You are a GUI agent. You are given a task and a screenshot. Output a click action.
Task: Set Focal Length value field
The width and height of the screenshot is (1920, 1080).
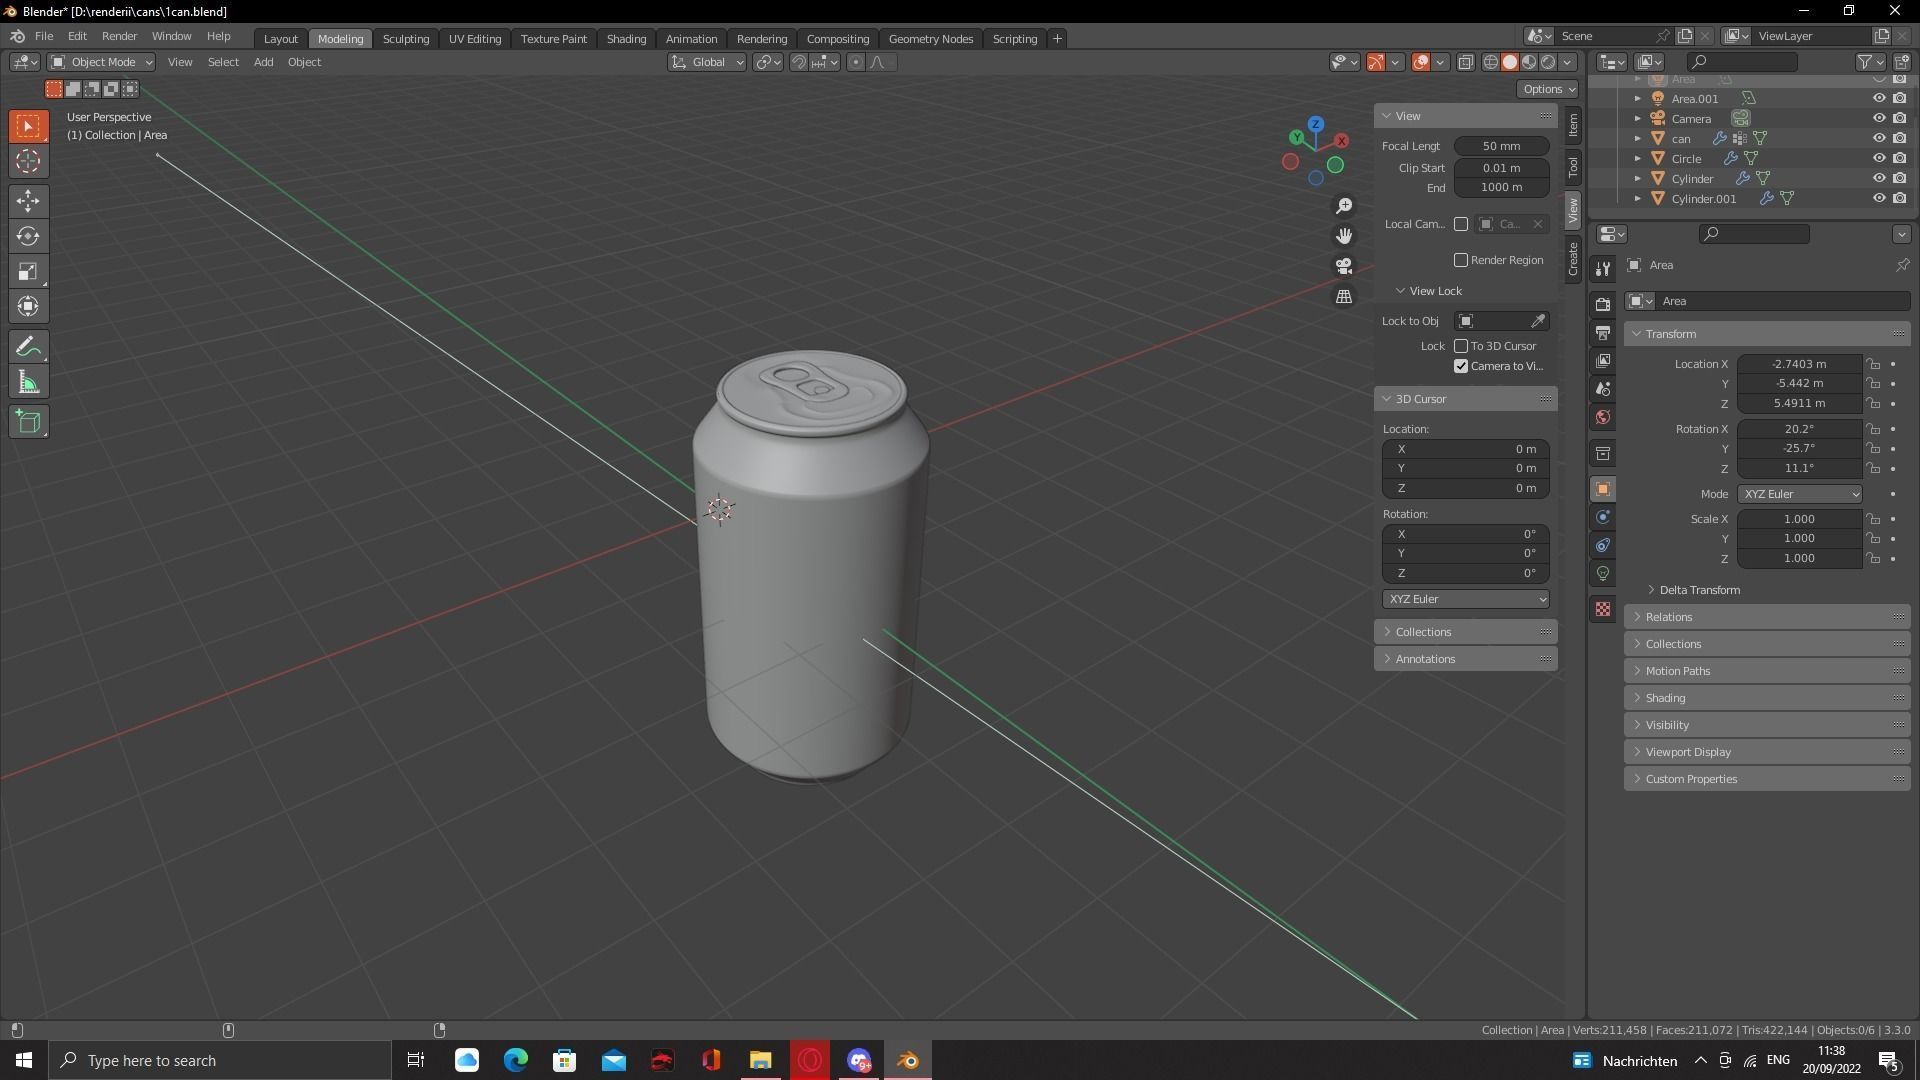[1500, 145]
